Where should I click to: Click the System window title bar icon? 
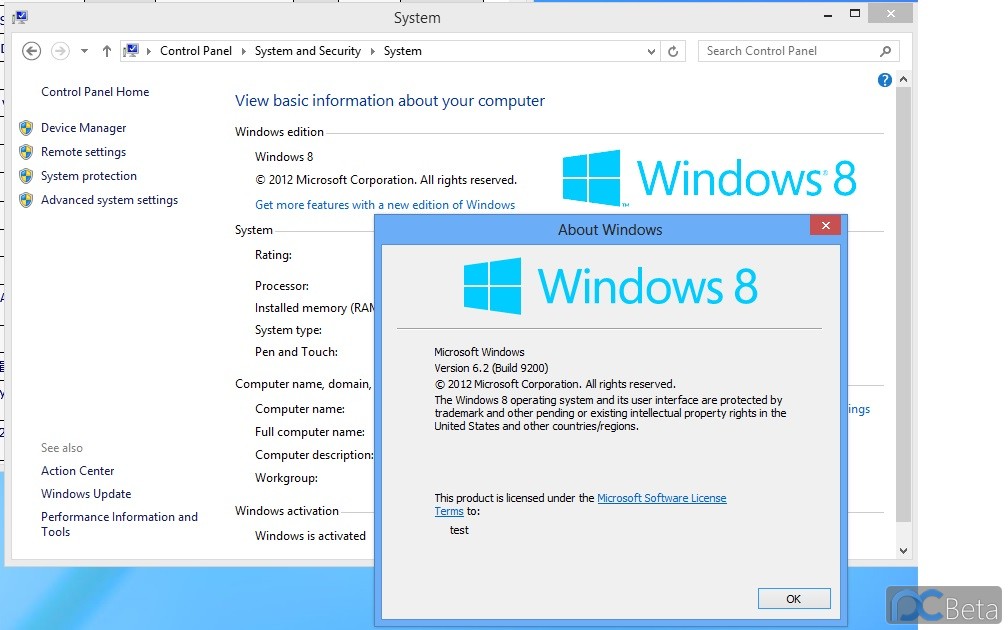20,17
